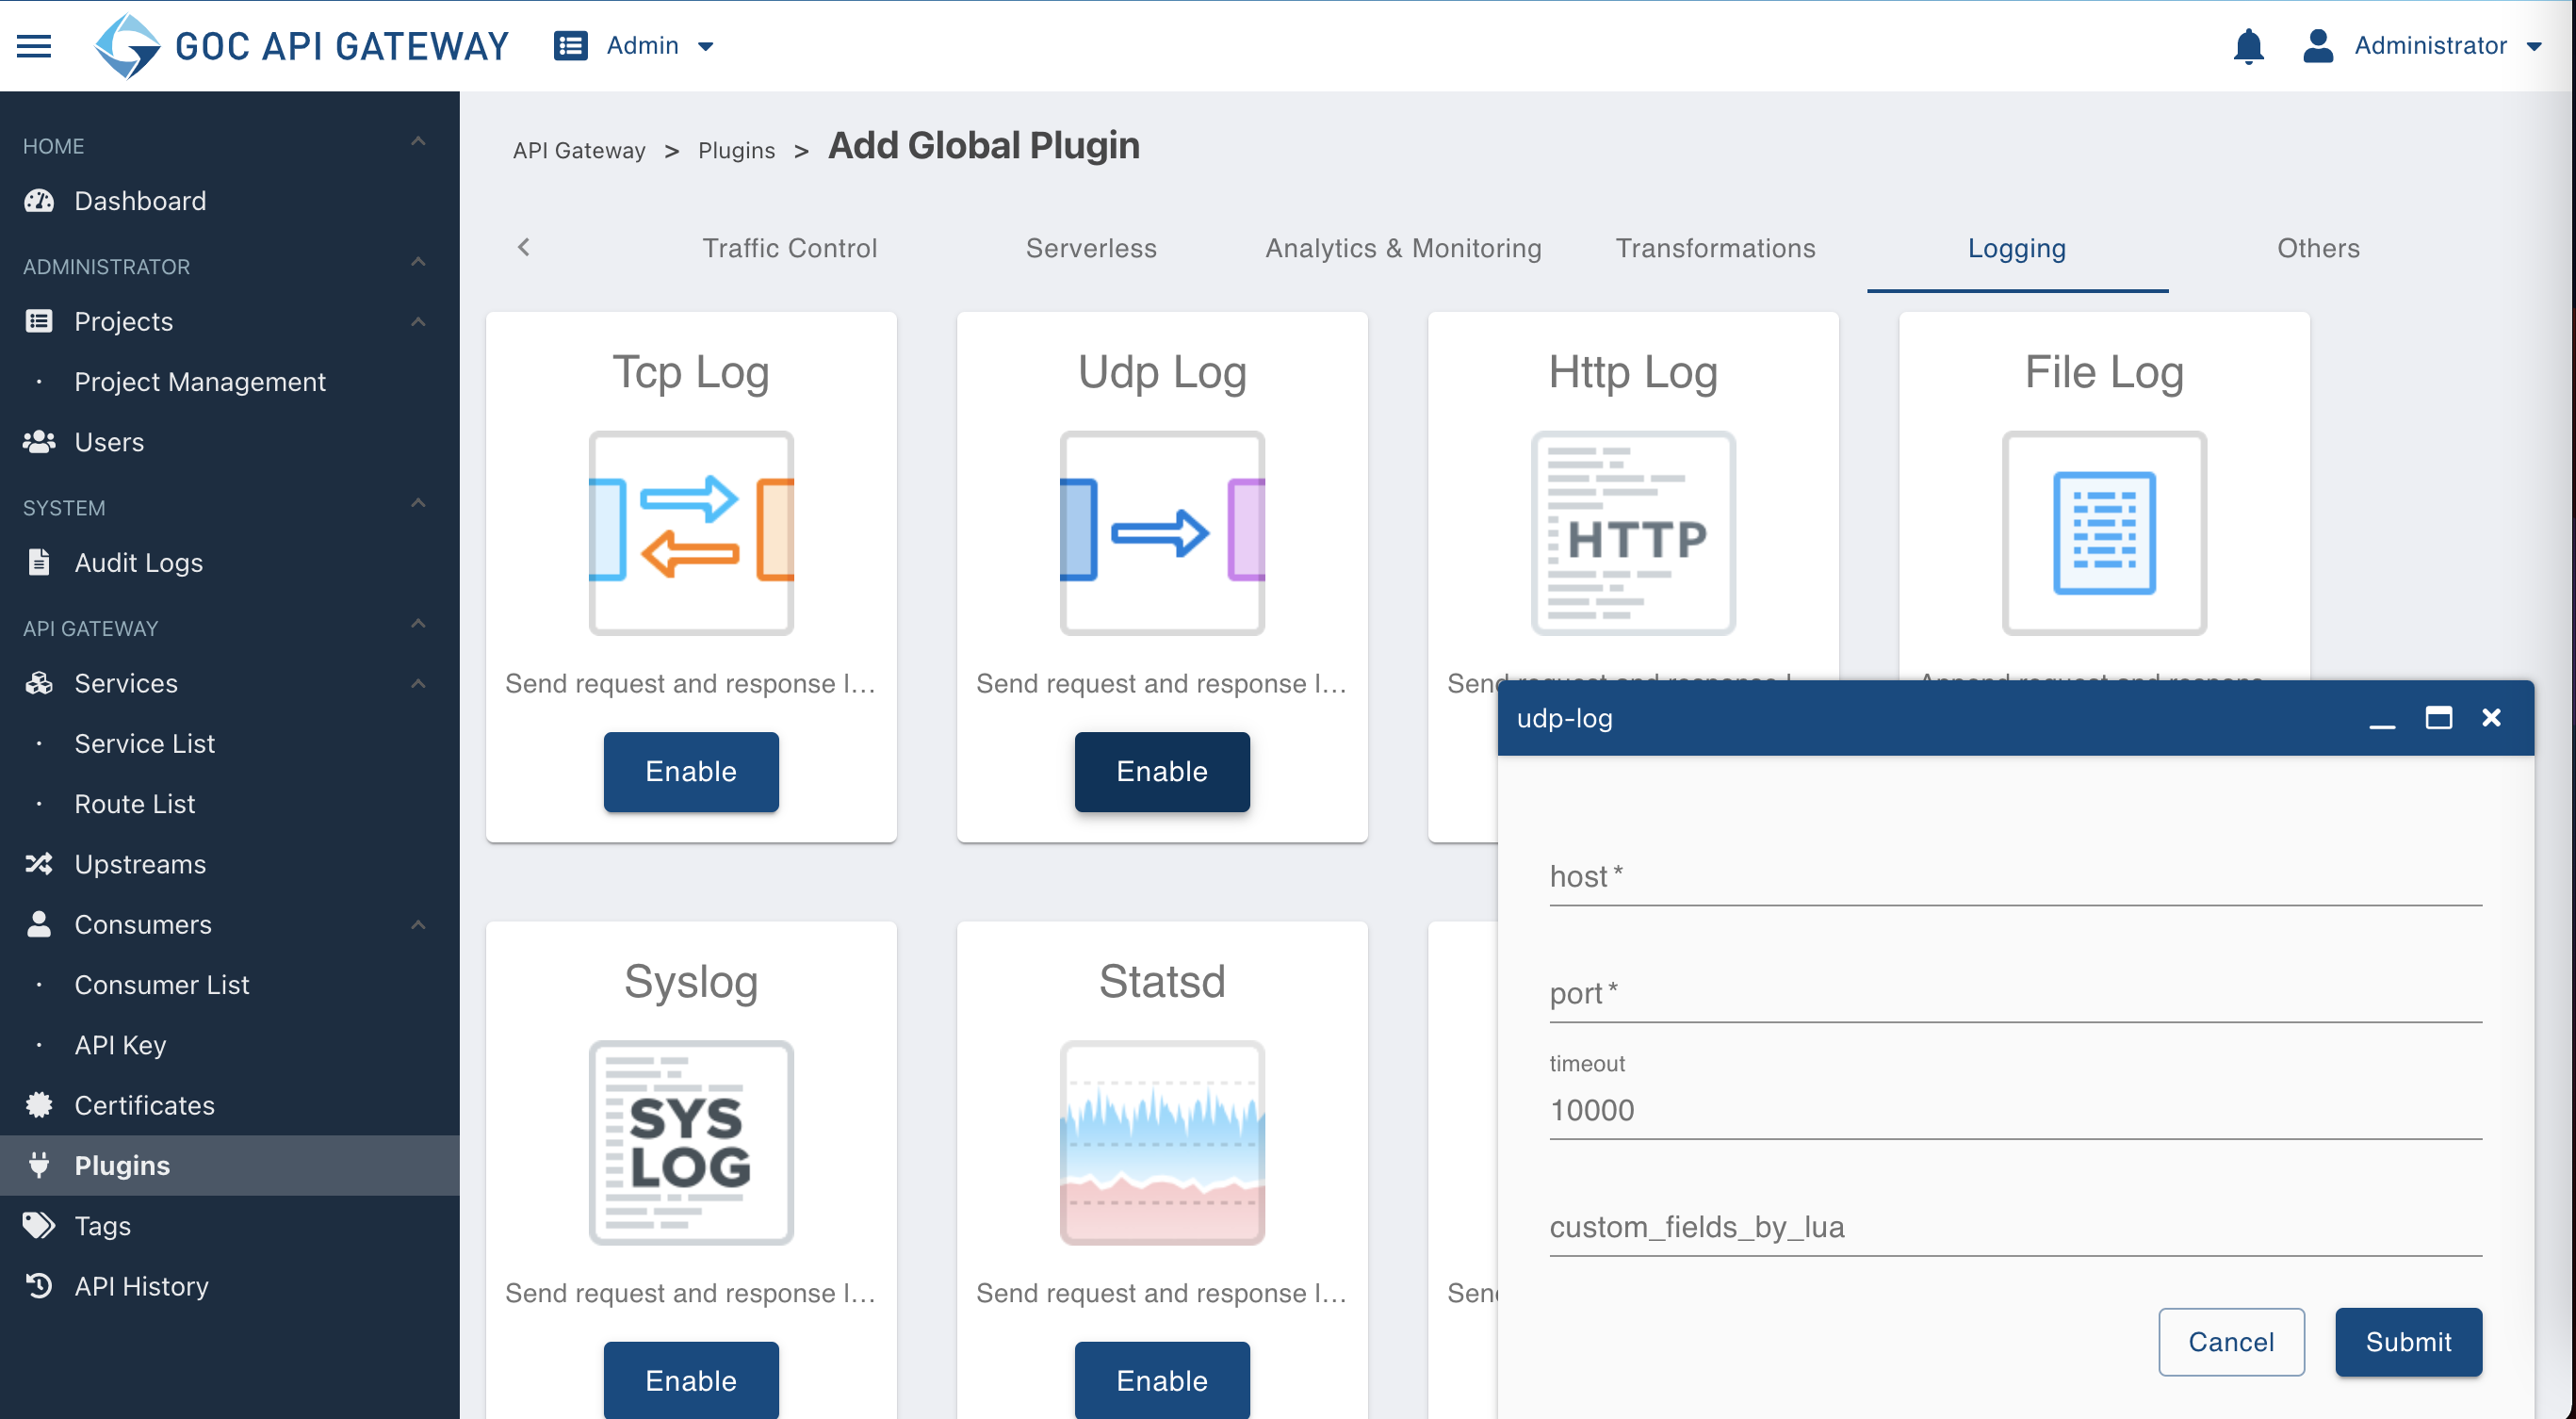2576x1419 pixels.
Task: Switch to the Serverless tab
Action: click(1090, 248)
